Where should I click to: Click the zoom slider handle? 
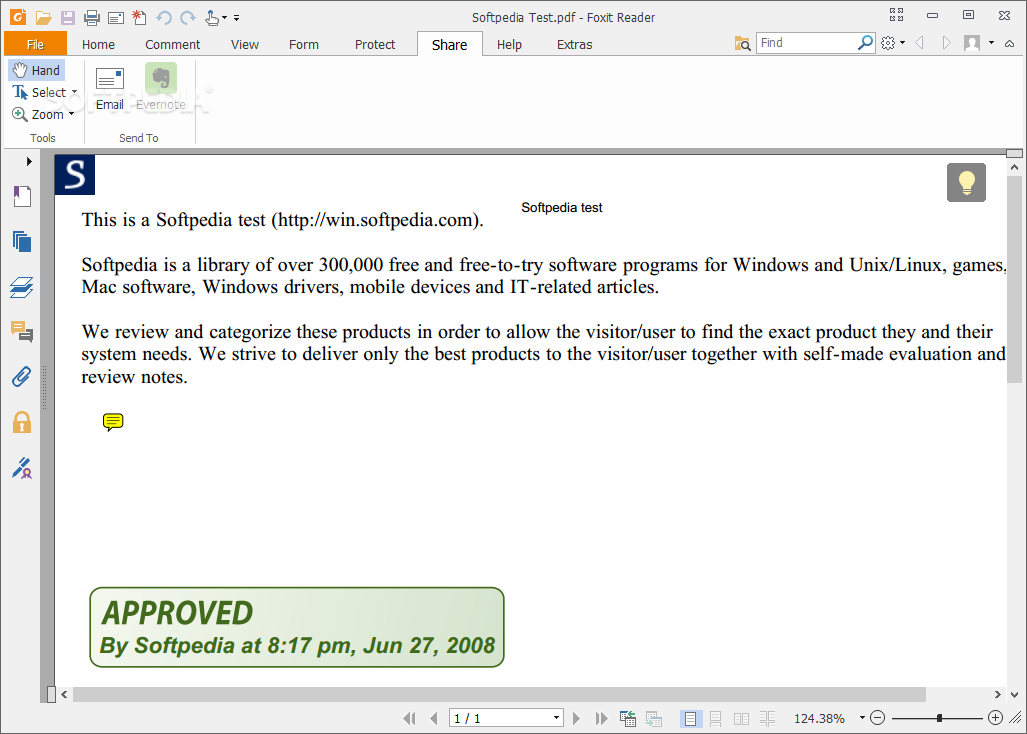[x=939, y=718]
